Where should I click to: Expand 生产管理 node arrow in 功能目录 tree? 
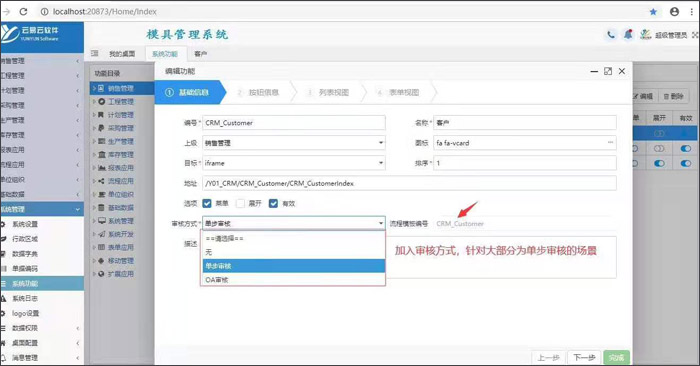tap(94, 141)
